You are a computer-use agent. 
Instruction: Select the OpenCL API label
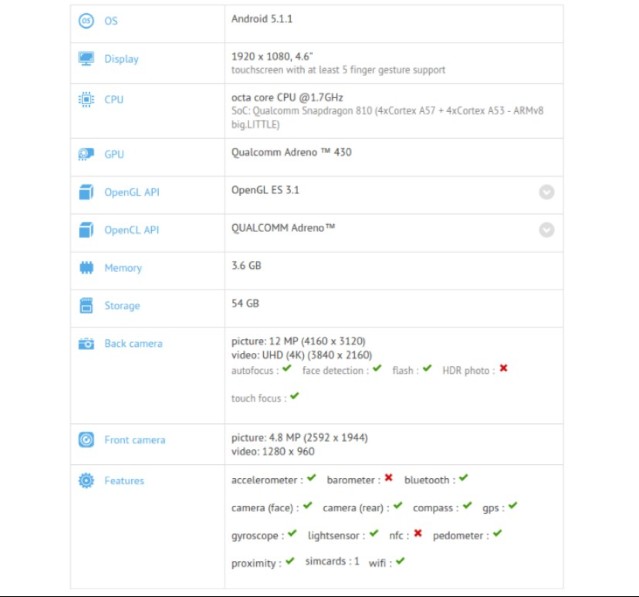[x=131, y=230]
